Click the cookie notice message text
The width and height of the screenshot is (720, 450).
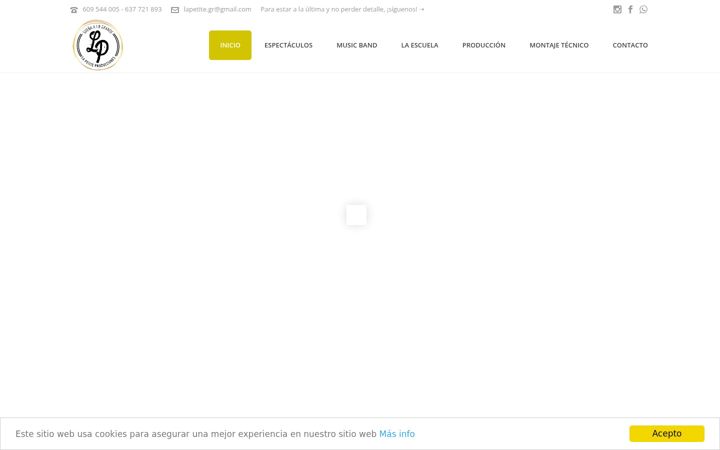click(x=196, y=434)
